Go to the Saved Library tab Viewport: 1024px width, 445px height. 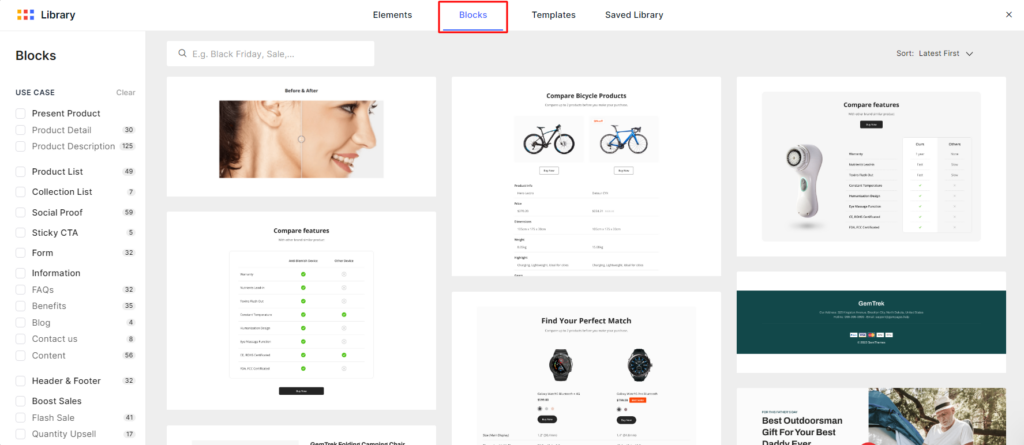(x=633, y=15)
